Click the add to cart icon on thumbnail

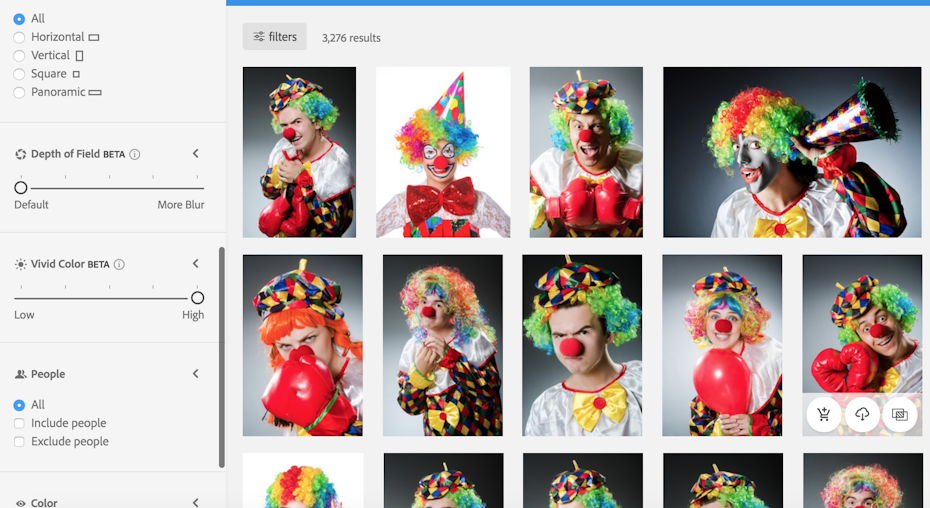pyautogui.click(x=824, y=415)
